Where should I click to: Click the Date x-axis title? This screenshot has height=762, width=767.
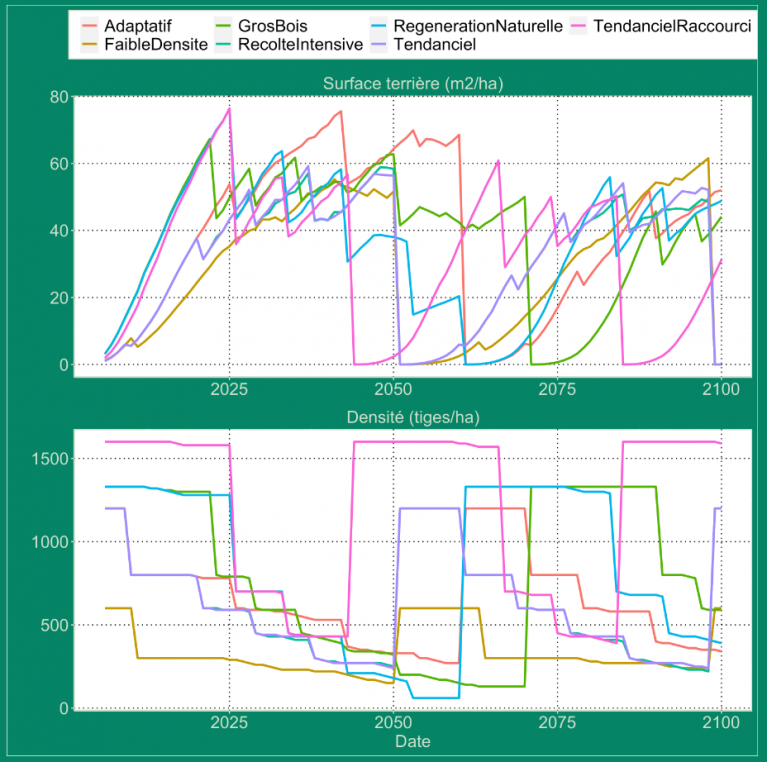pos(412,741)
